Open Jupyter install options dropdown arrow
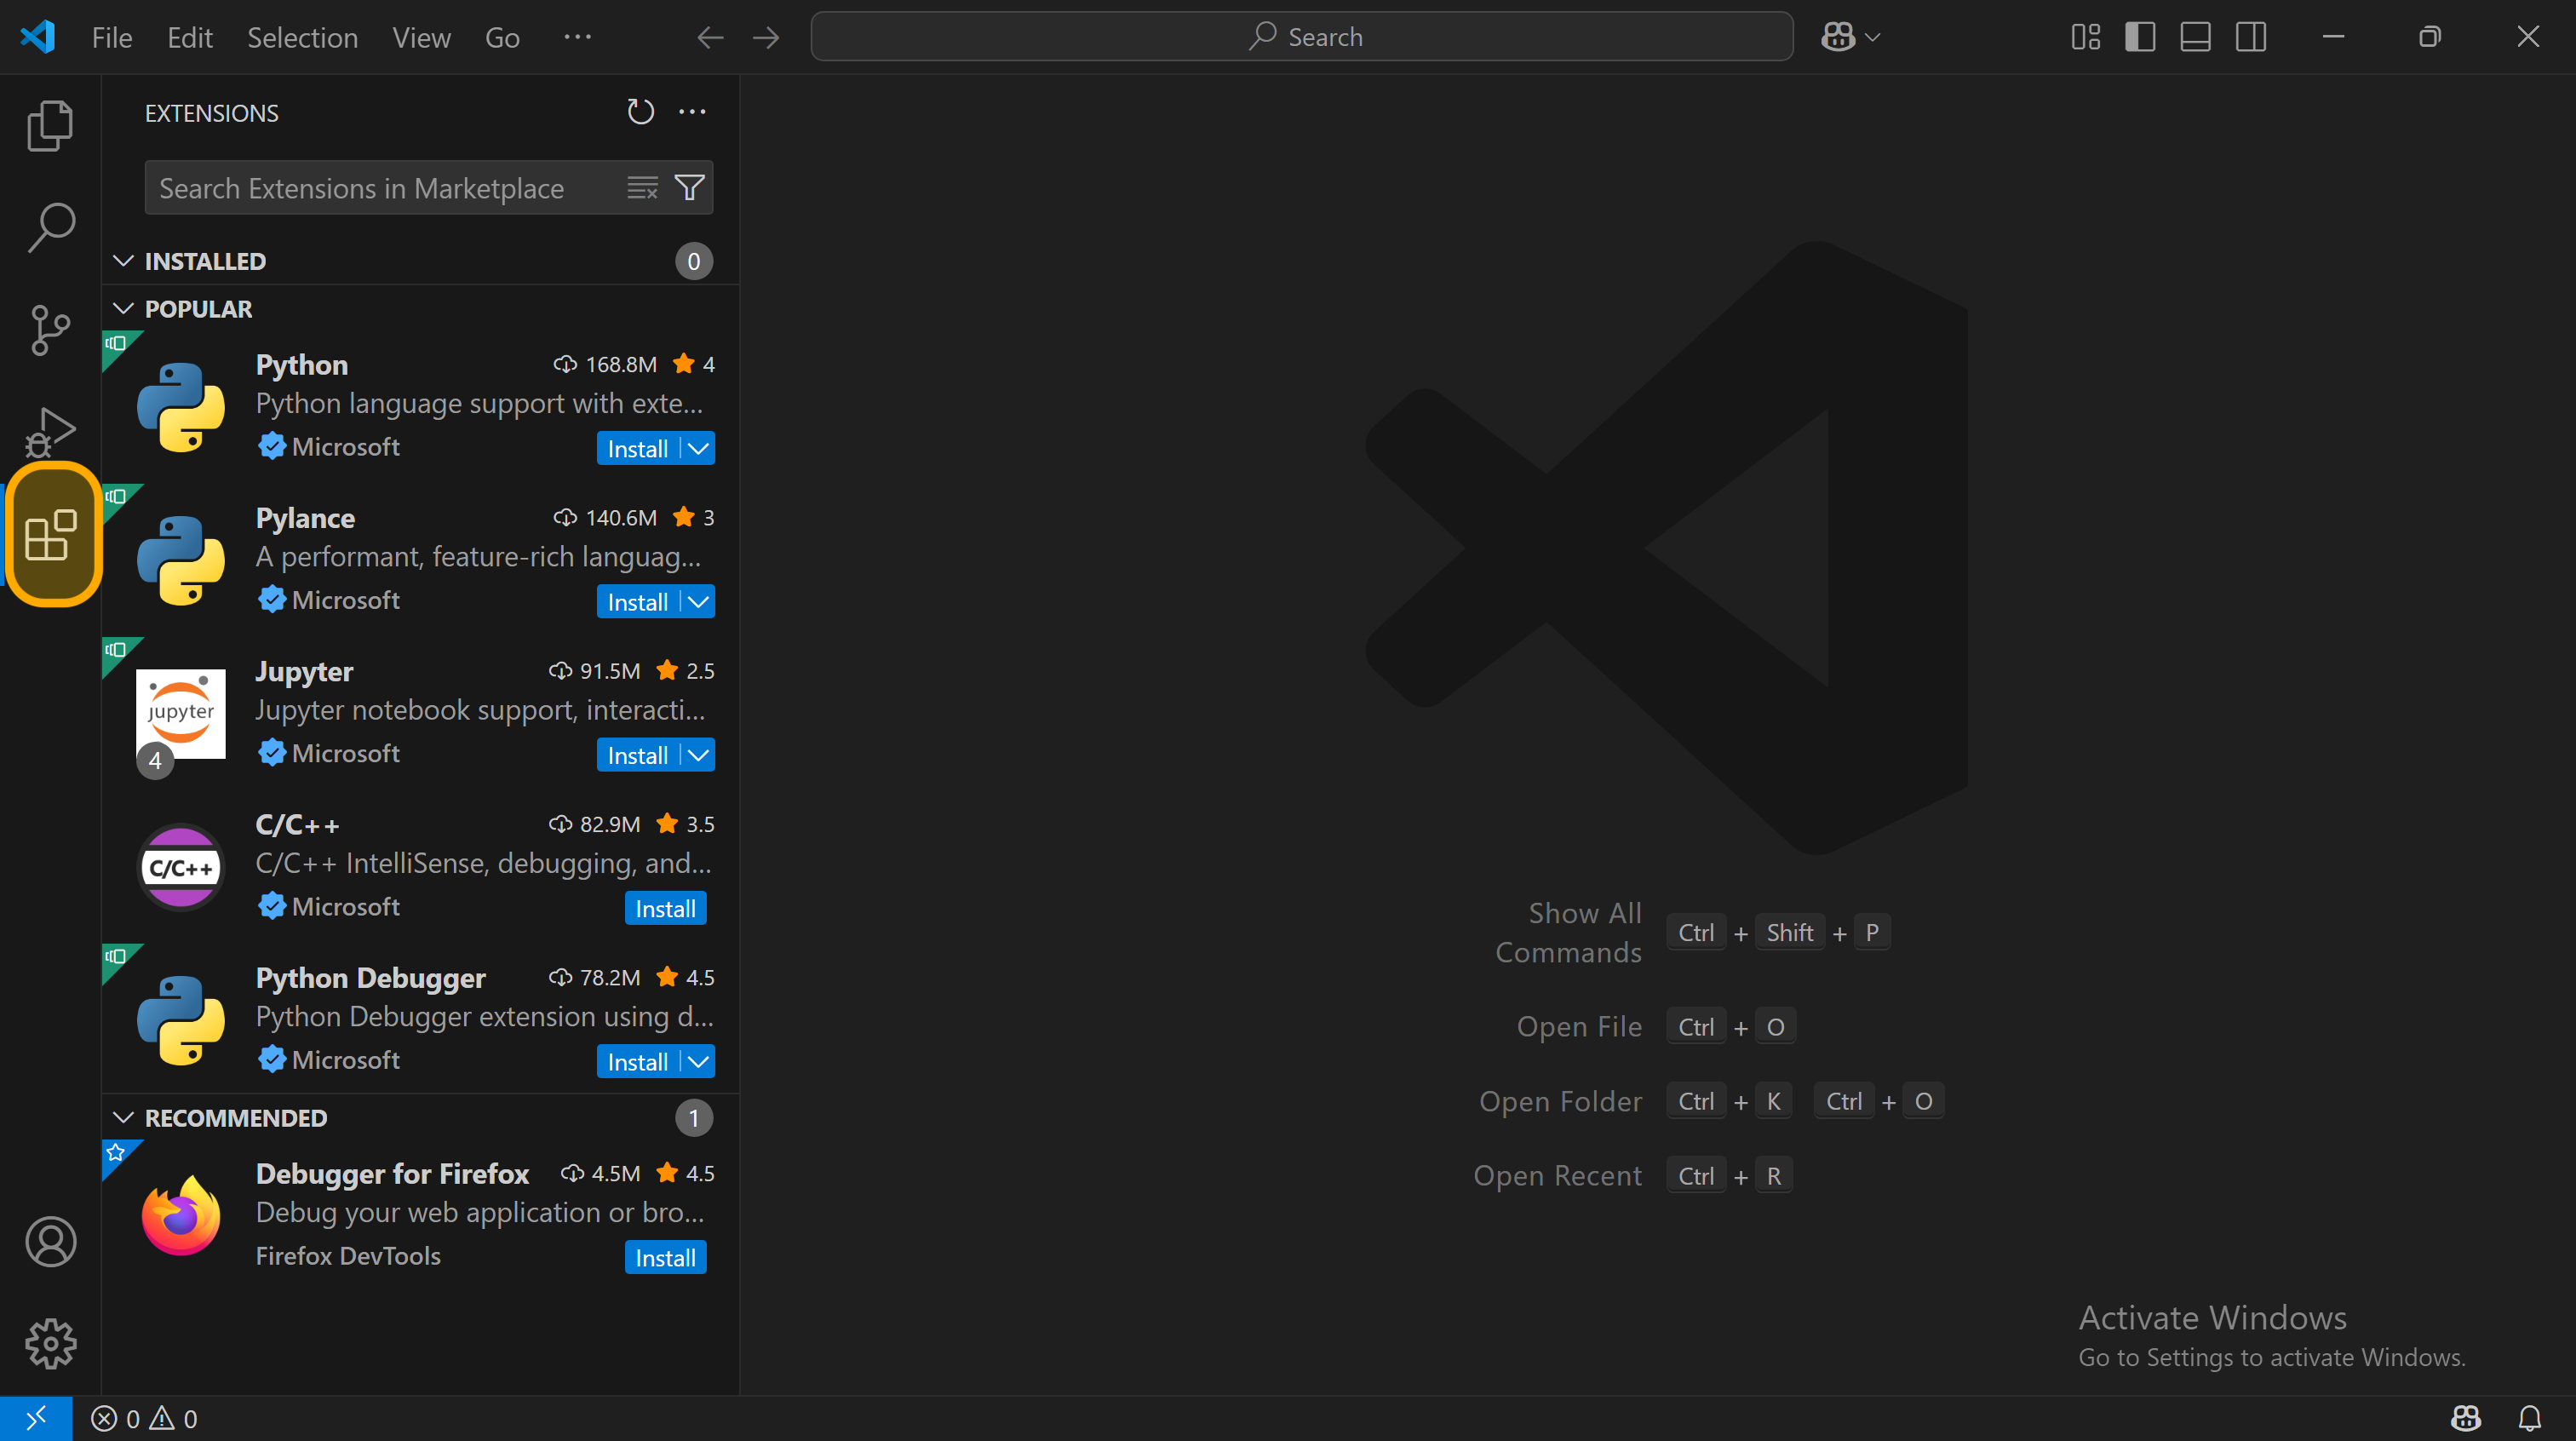This screenshot has height=1441, width=2576. (699, 755)
